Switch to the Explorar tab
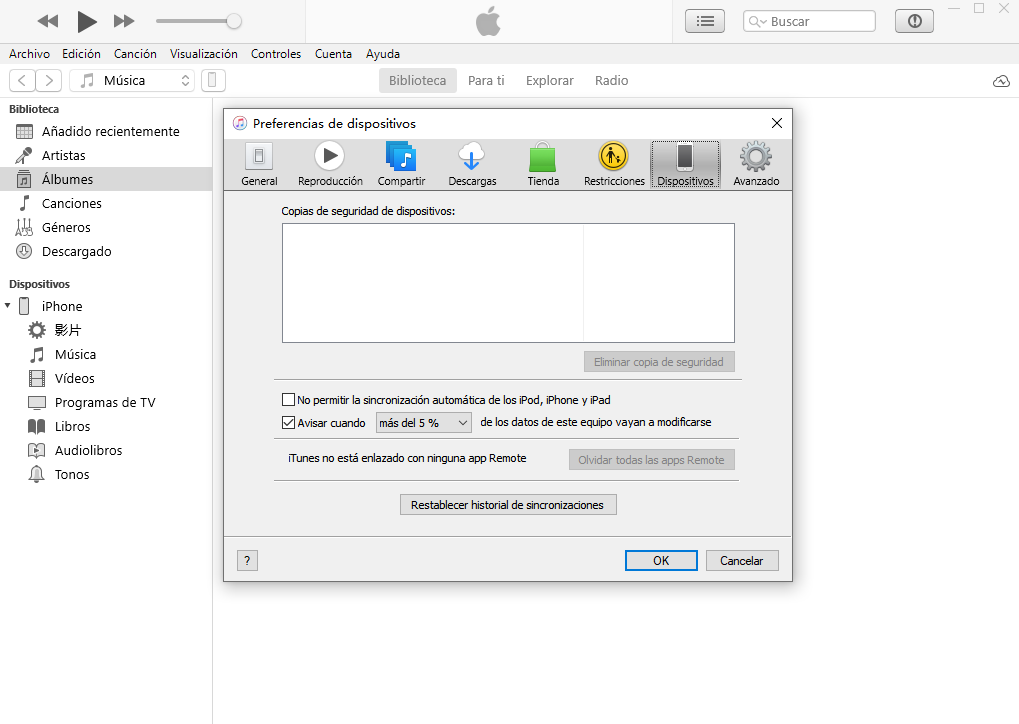Image resolution: width=1019 pixels, height=724 pixels. (549, 81)
